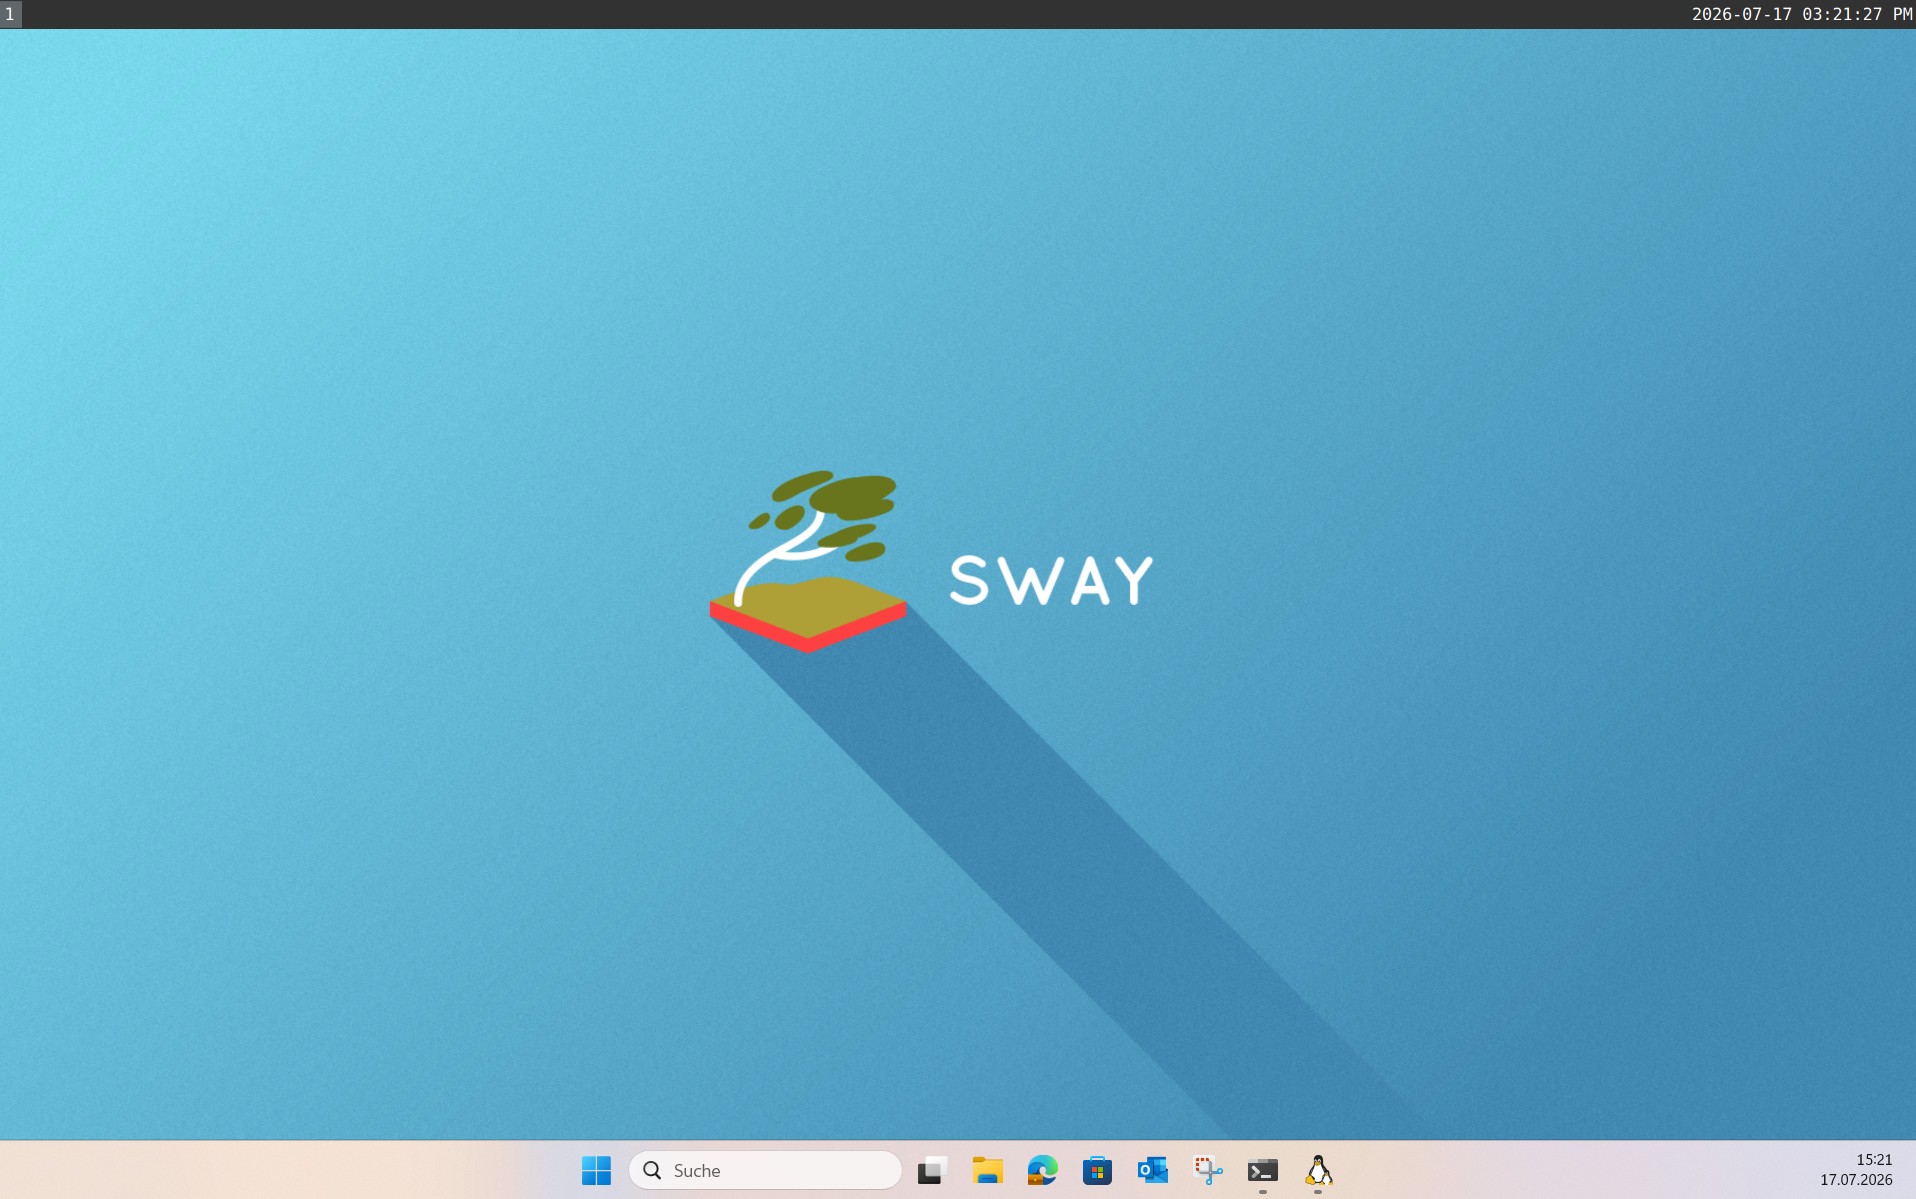
Task: Click the Sway bar date and time
Action: [x=1802, y=14]
